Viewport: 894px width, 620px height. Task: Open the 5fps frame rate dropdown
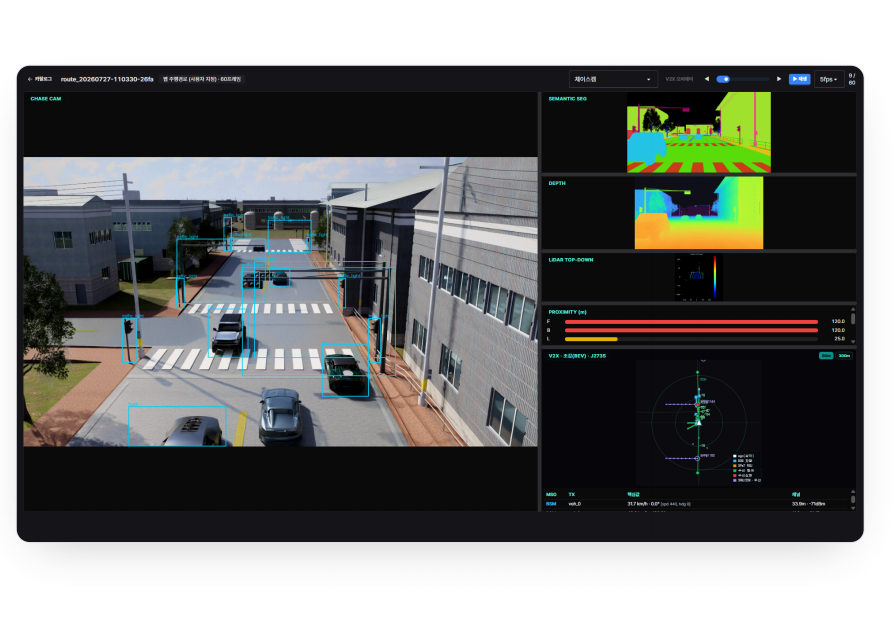click(x=828, y=79)
